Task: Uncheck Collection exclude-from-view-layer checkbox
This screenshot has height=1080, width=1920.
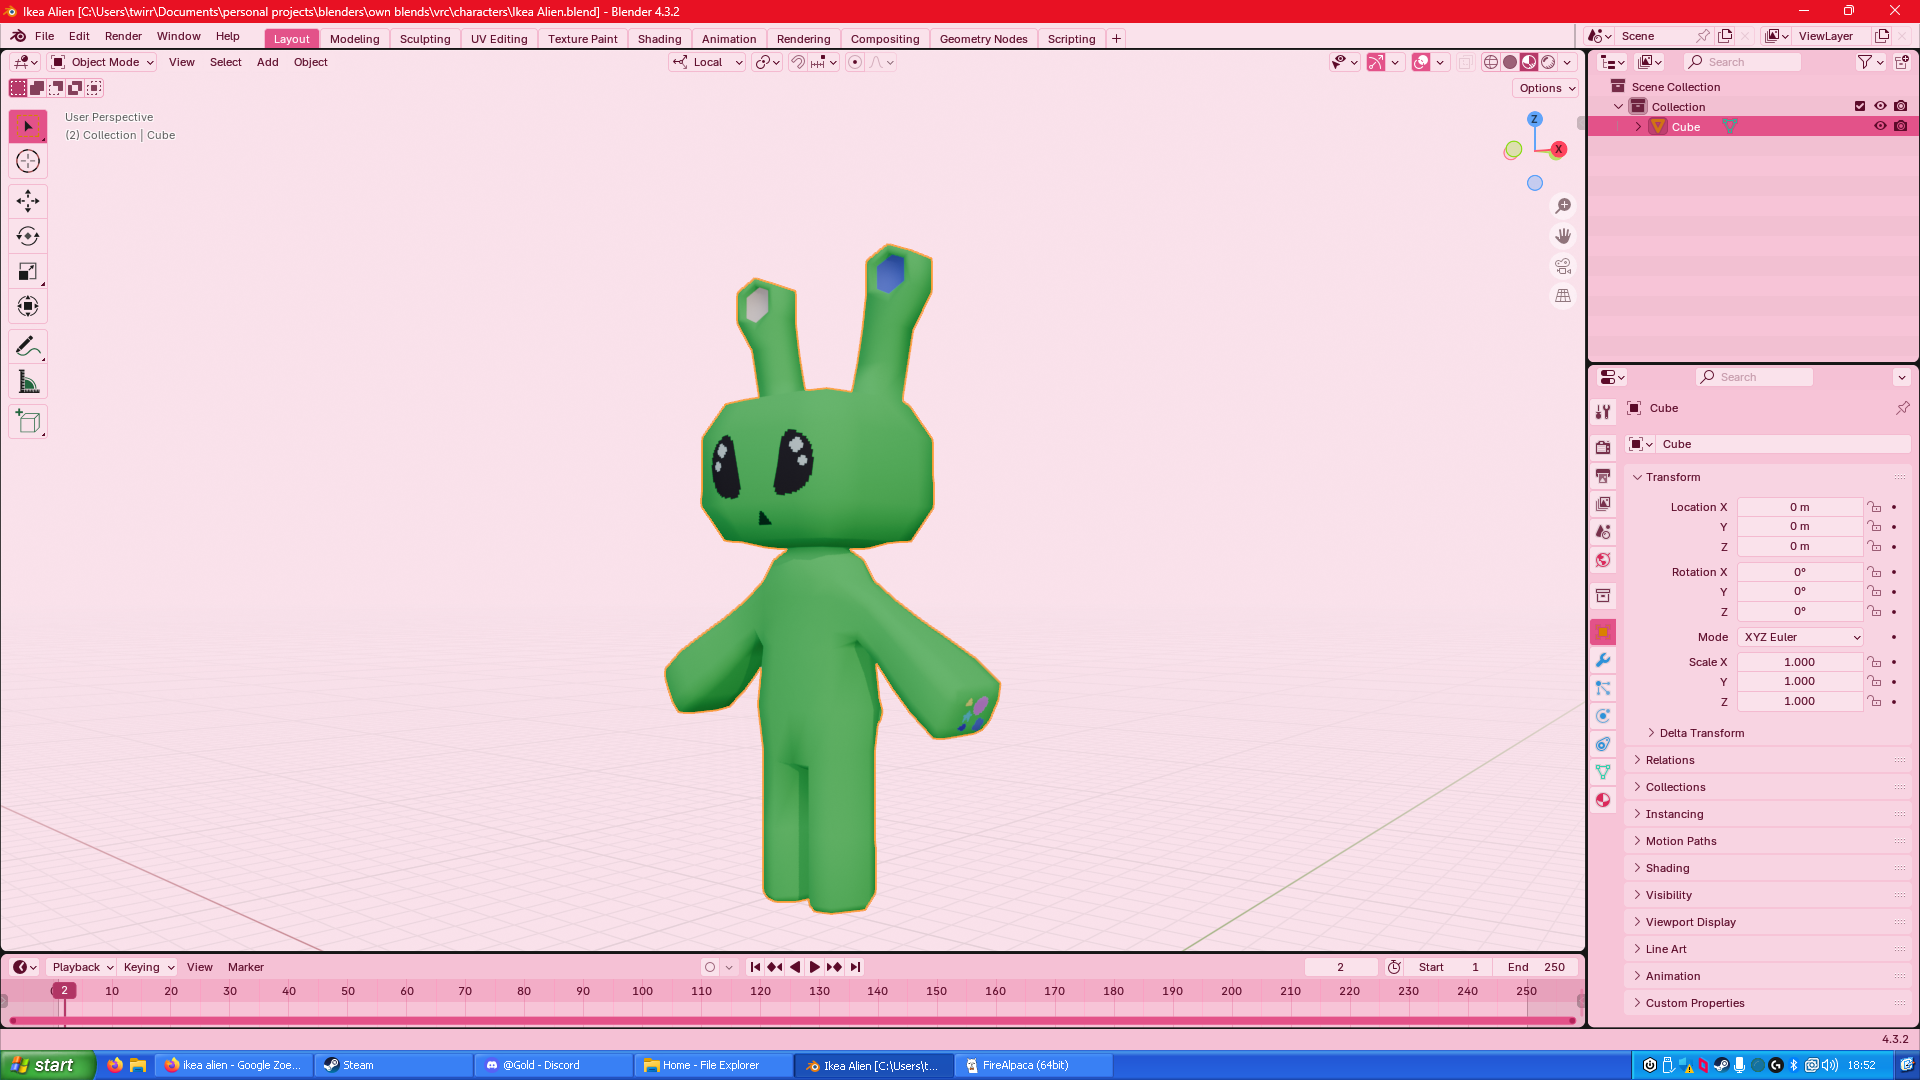Action: [x=1860, y=107]
